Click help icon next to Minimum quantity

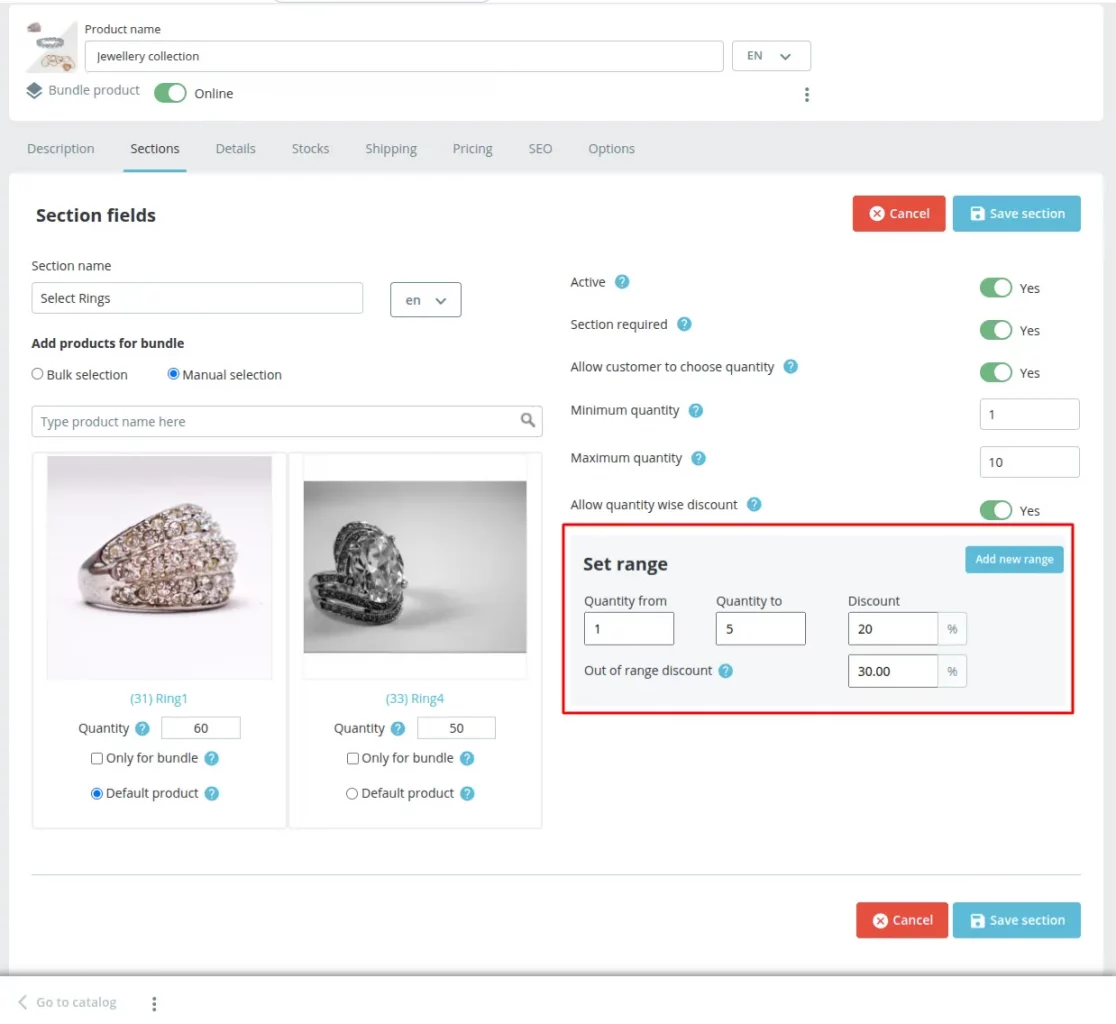(696, 410)
